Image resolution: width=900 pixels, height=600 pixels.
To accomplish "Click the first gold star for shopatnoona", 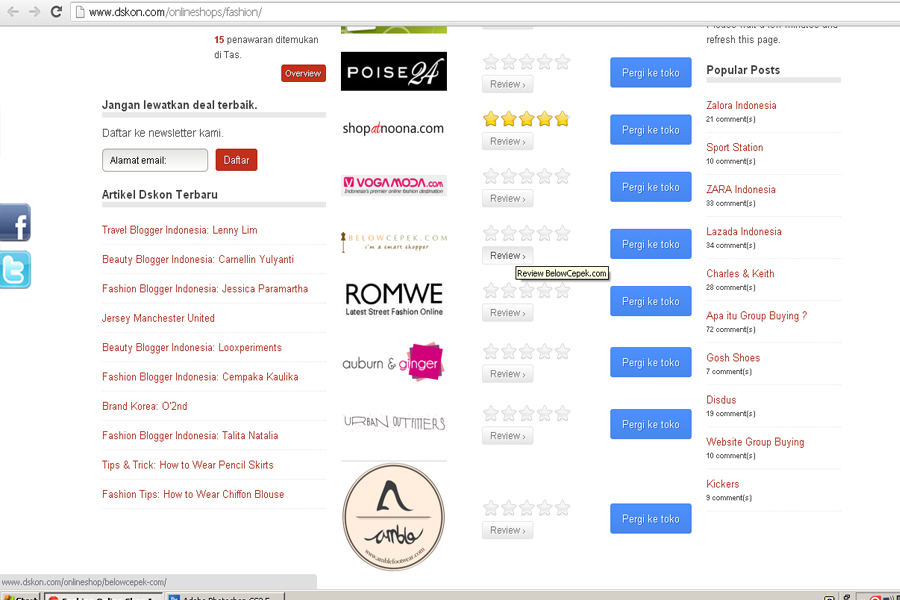I will tap(491, 119).
